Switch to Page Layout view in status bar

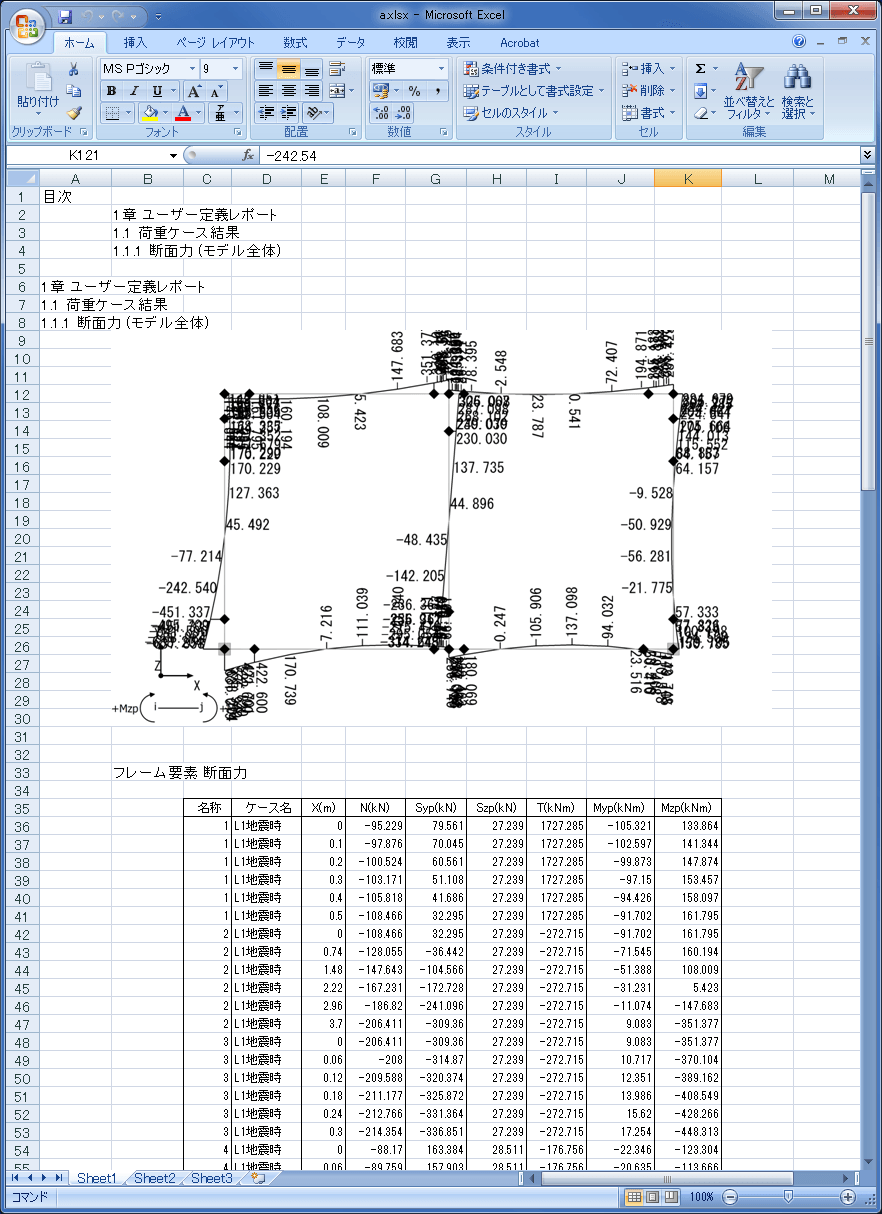click(652, 1197)
